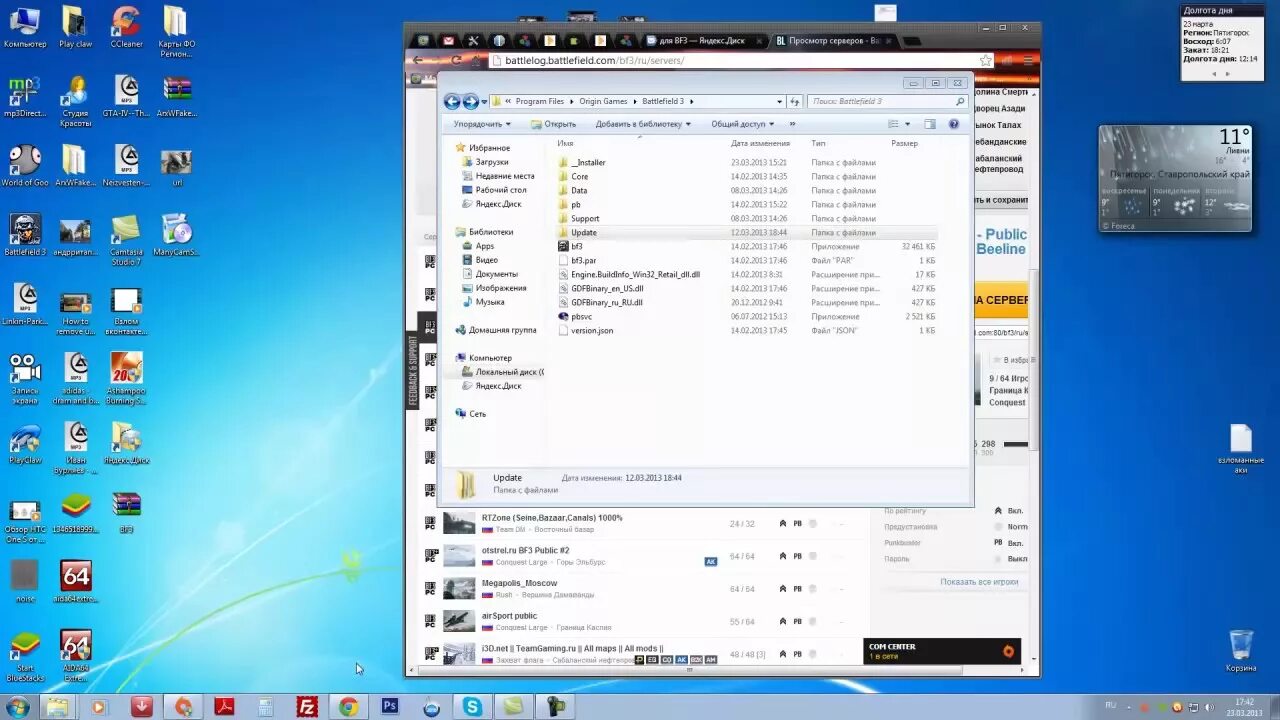Click the Открыть toolbar button
This screenshot has width=1280, height=720.
tap(553, 124)
